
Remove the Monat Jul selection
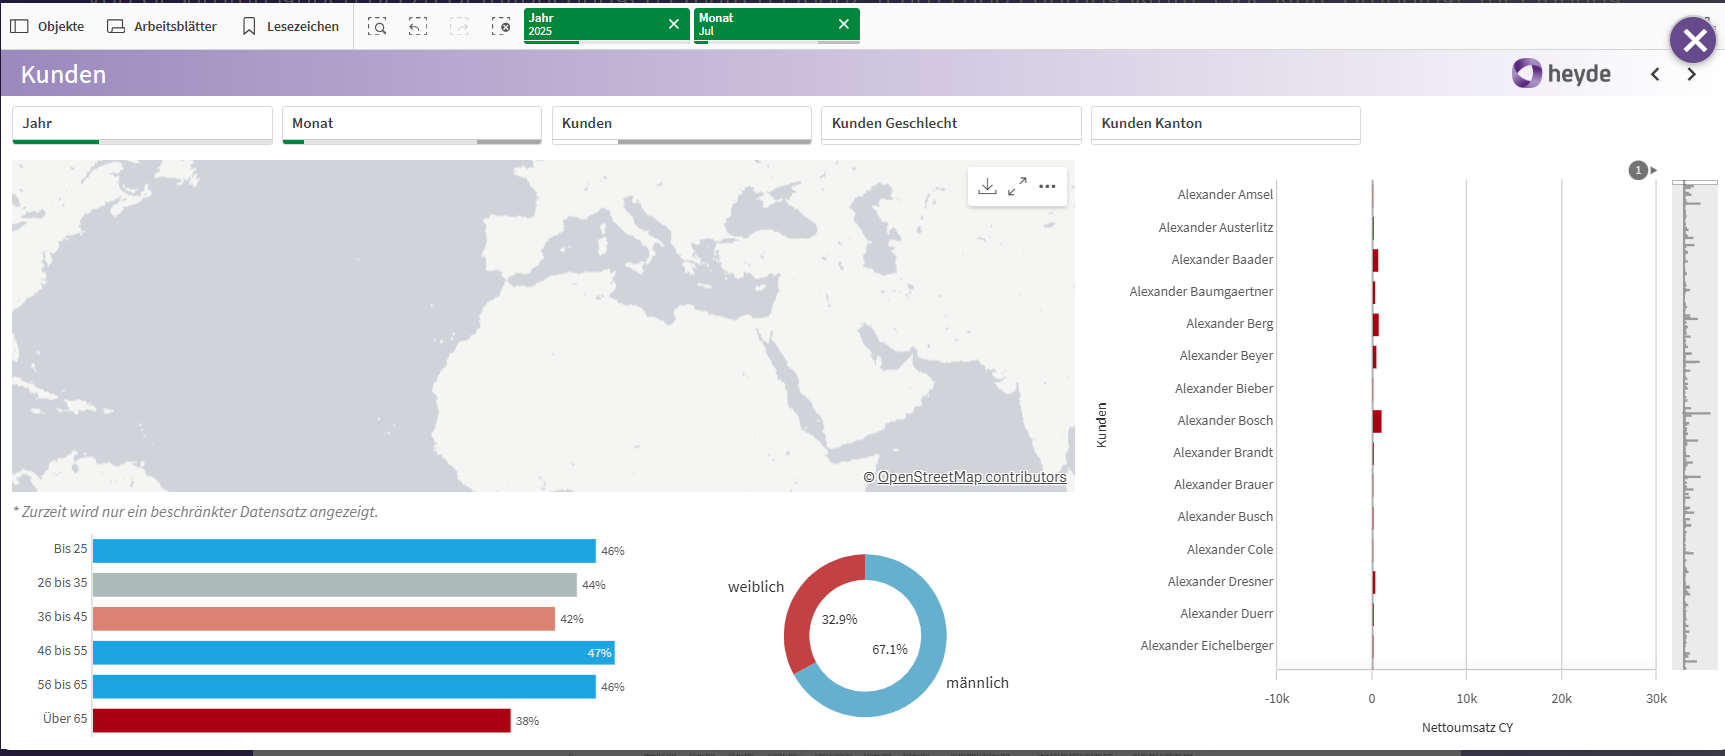pyautogui.click(x=843, y=24)
